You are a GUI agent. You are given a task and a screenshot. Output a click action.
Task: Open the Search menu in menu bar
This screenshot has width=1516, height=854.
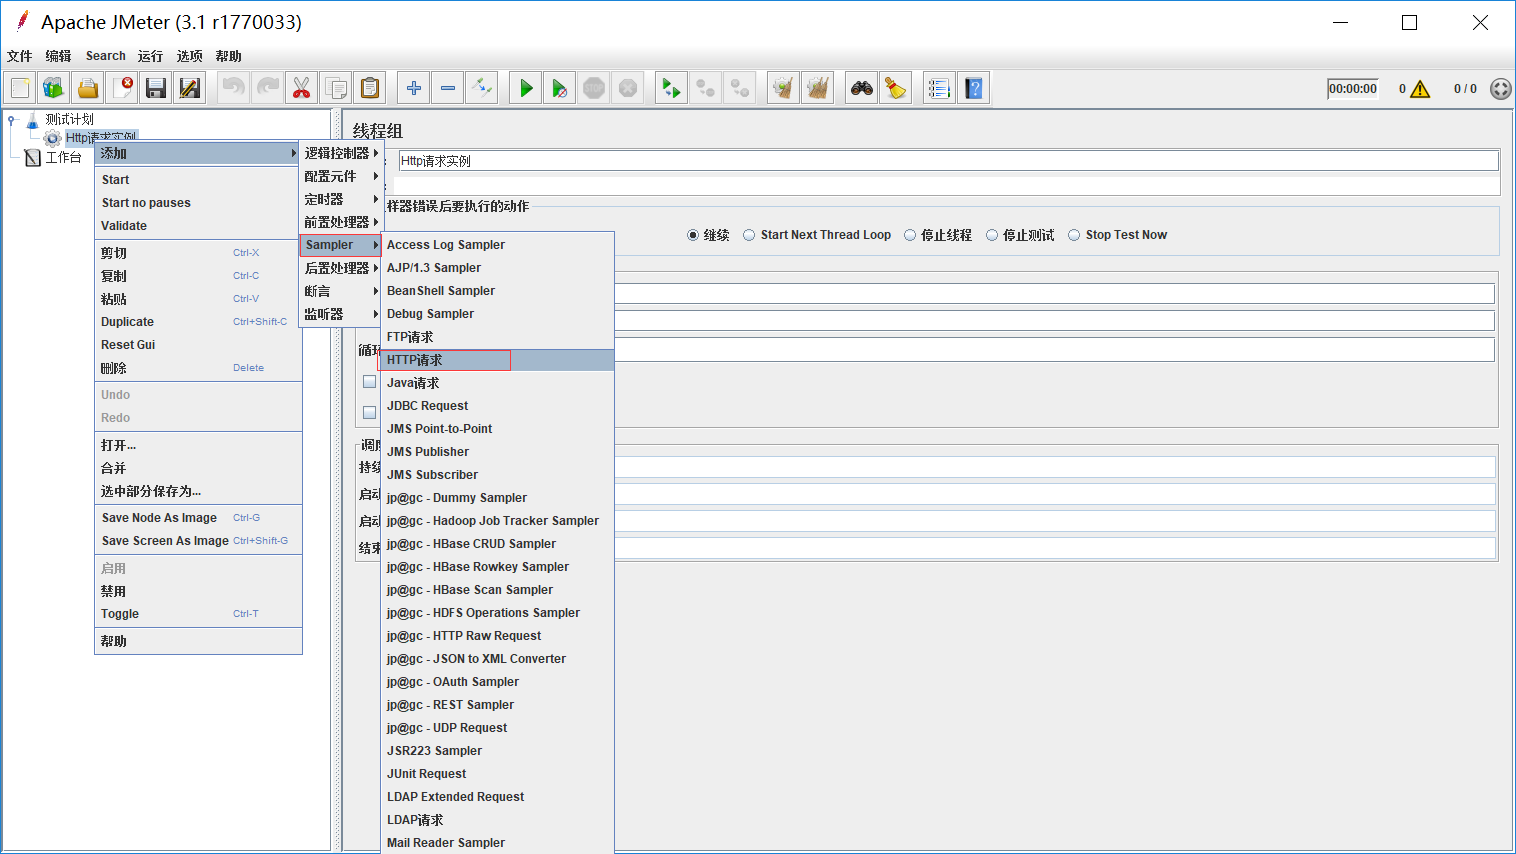click(x=106, y=56)
